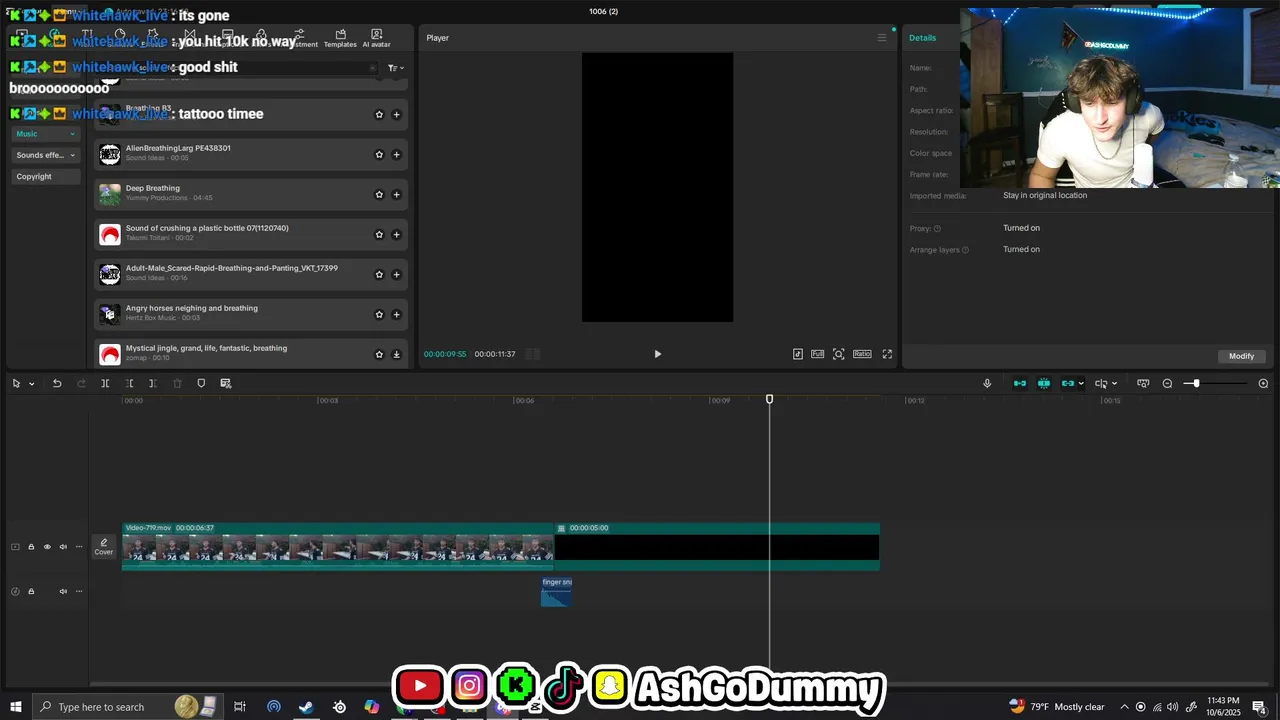The image size is (1280, 720).
Task: Mute the main video track
Action: click(x=63, y=547)
